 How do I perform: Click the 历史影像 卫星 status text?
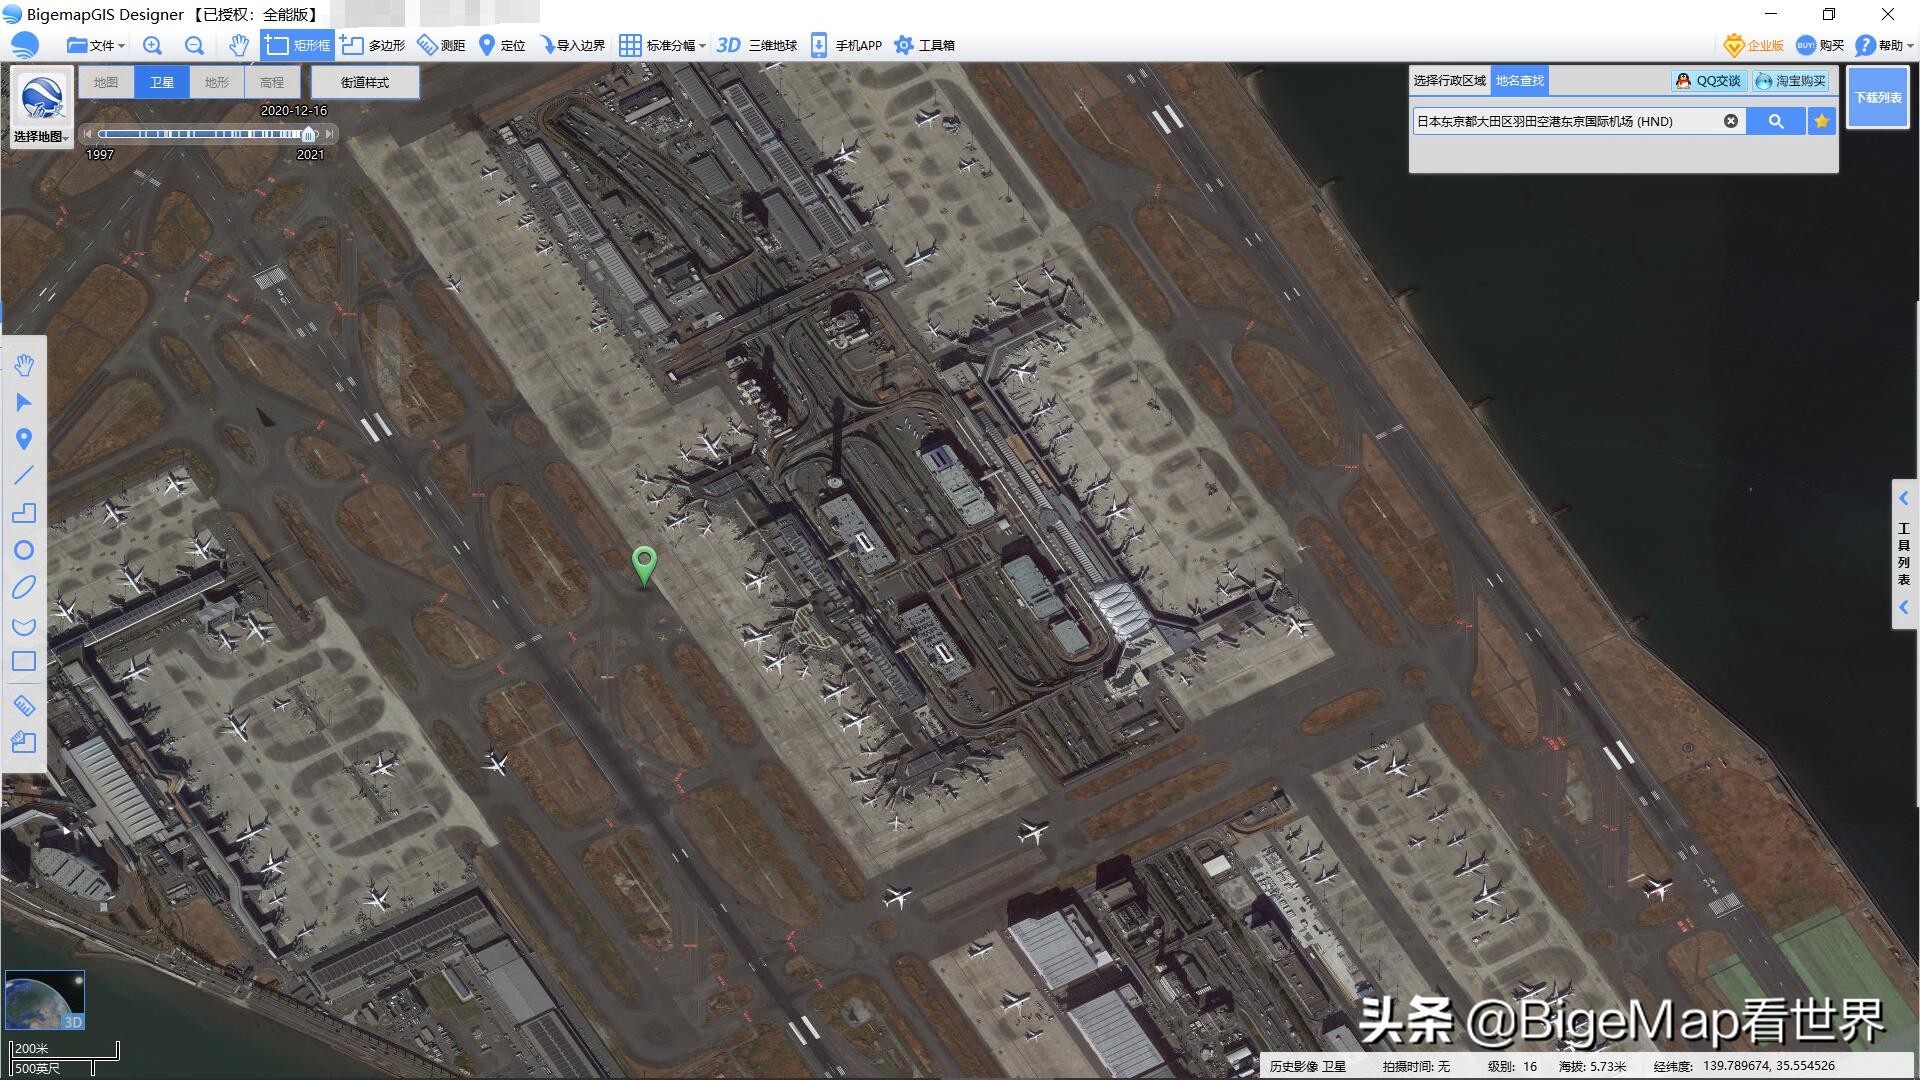pyautogui.click(x=1308, y=1066)
